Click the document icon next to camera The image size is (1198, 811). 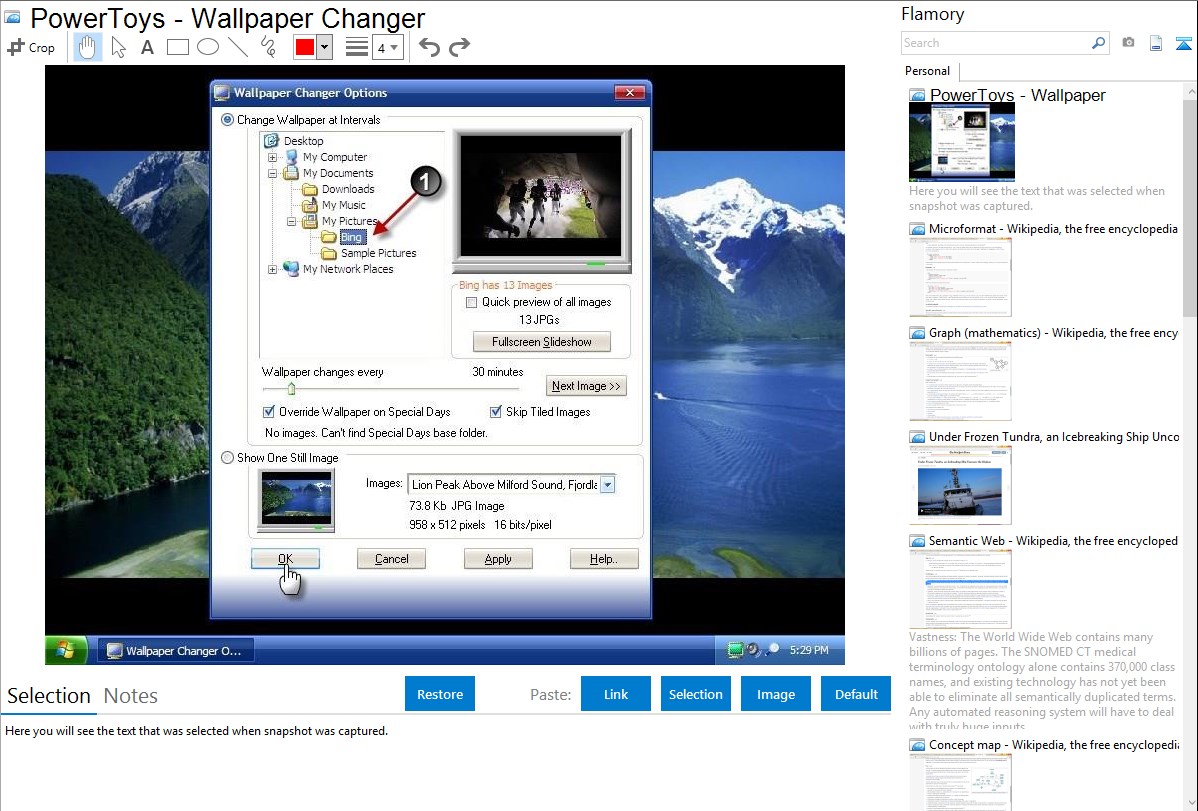tap(1156, 44)
